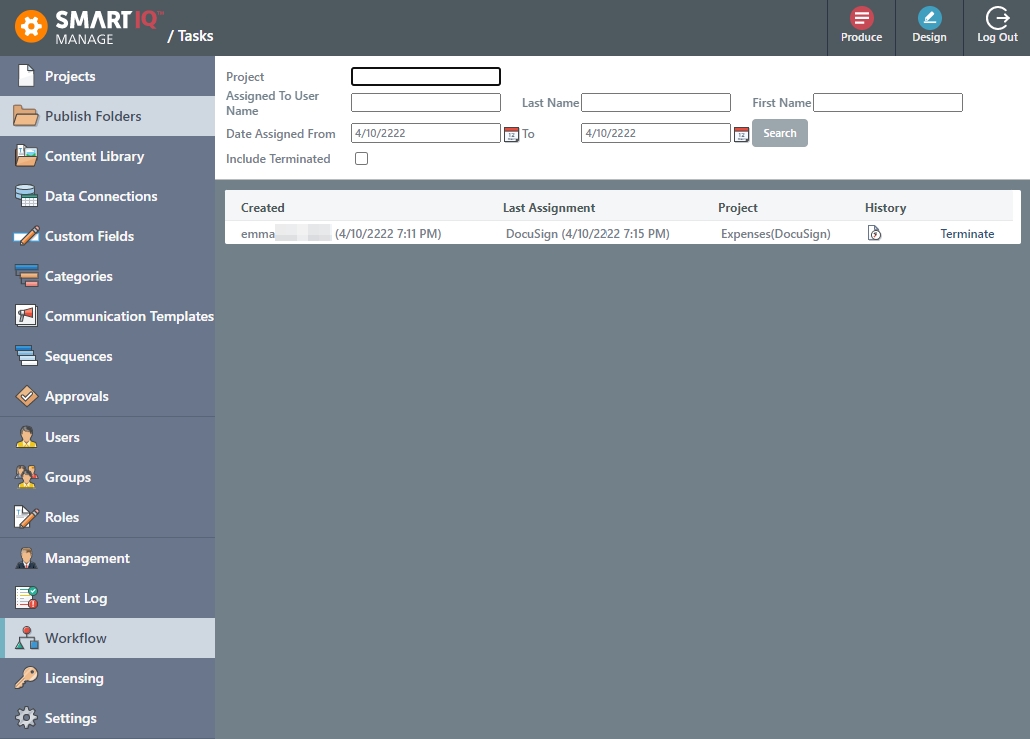Click the Sequences icon in sidebar

pyautogui.click(x=26, y=356)
